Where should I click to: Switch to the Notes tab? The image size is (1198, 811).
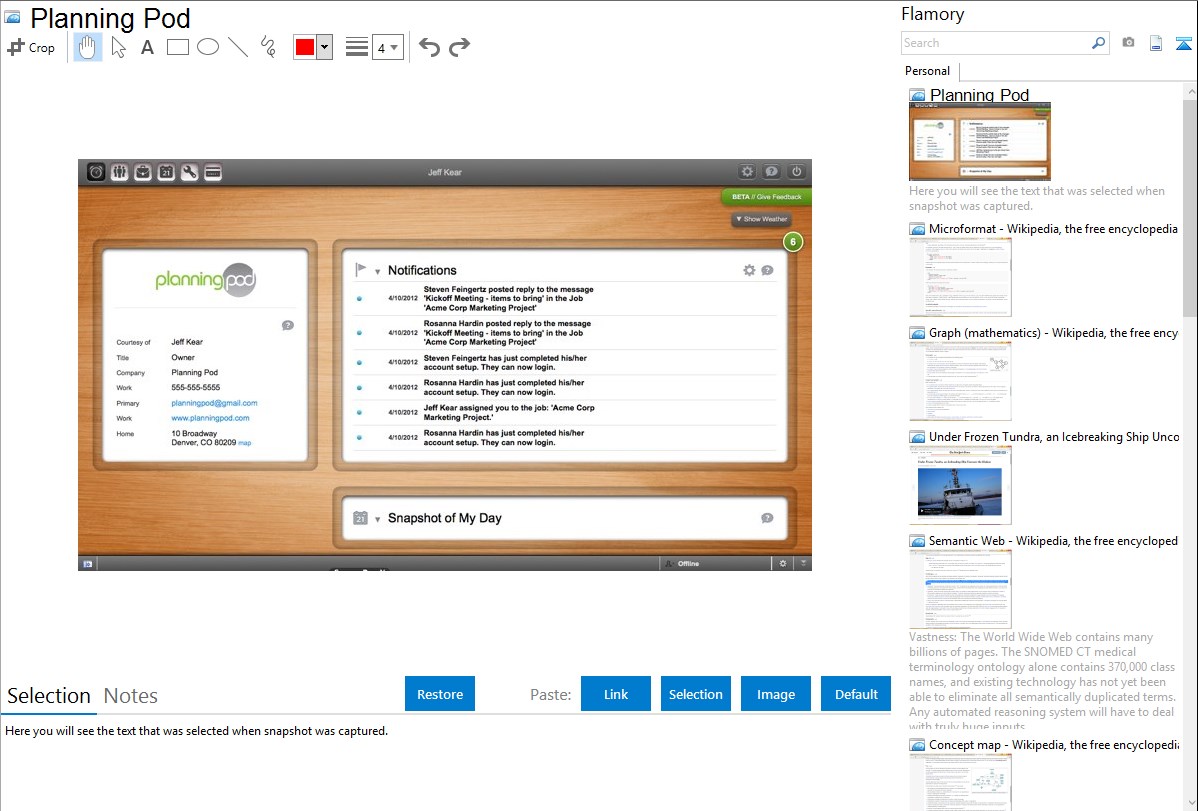131,696
